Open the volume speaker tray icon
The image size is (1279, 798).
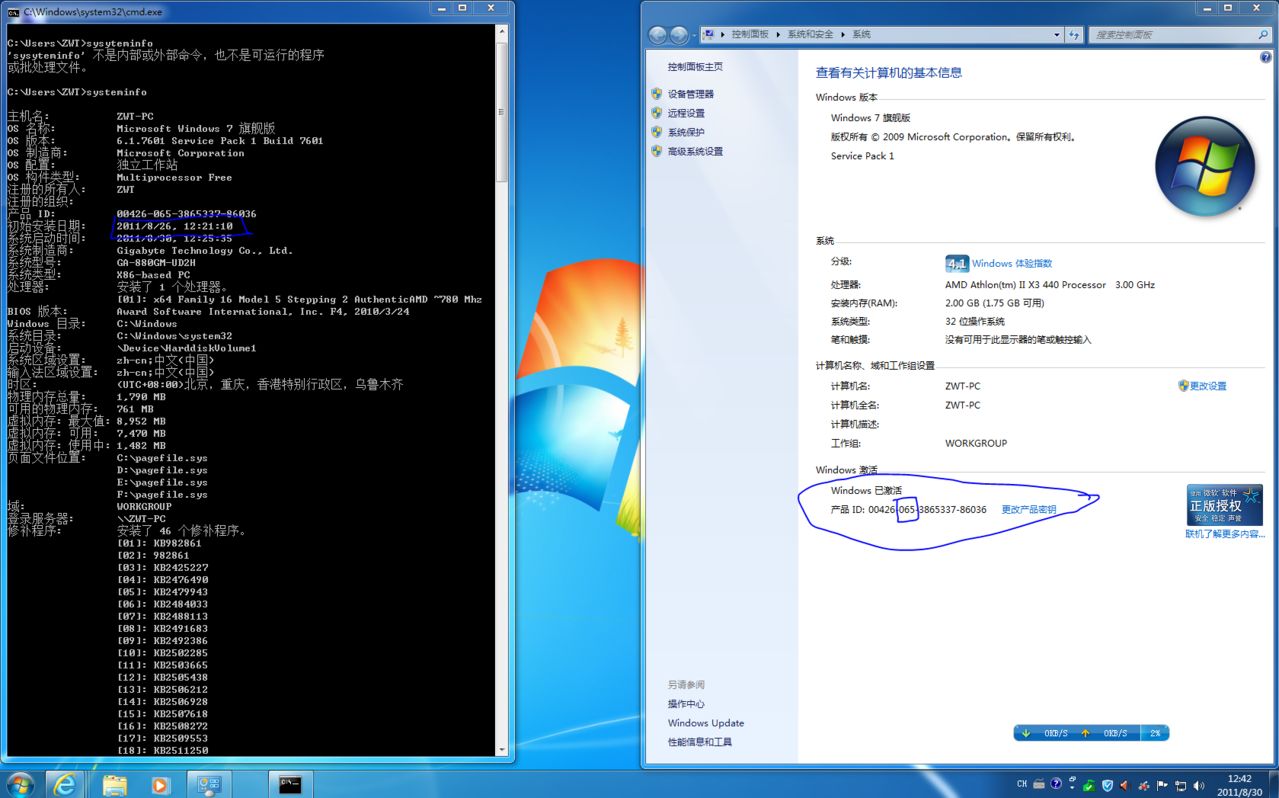tap(1198, 785)
